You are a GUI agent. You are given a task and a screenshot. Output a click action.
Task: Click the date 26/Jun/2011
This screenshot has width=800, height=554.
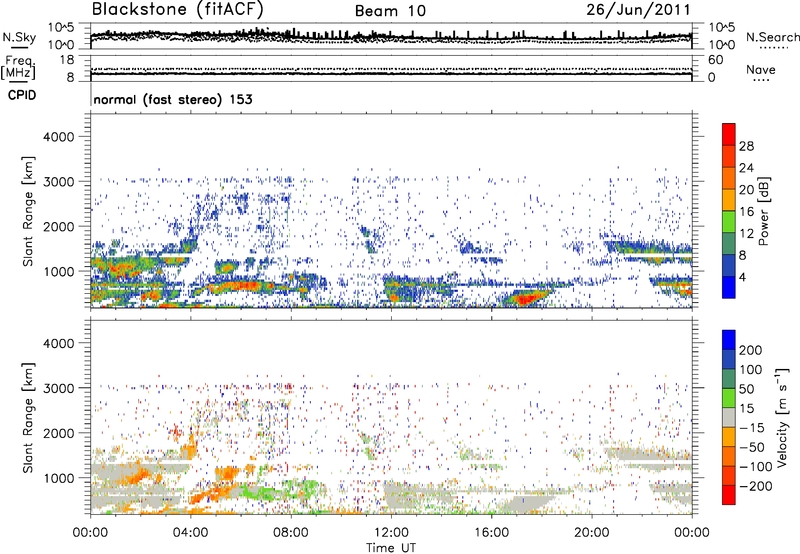[x=638, y=9]
